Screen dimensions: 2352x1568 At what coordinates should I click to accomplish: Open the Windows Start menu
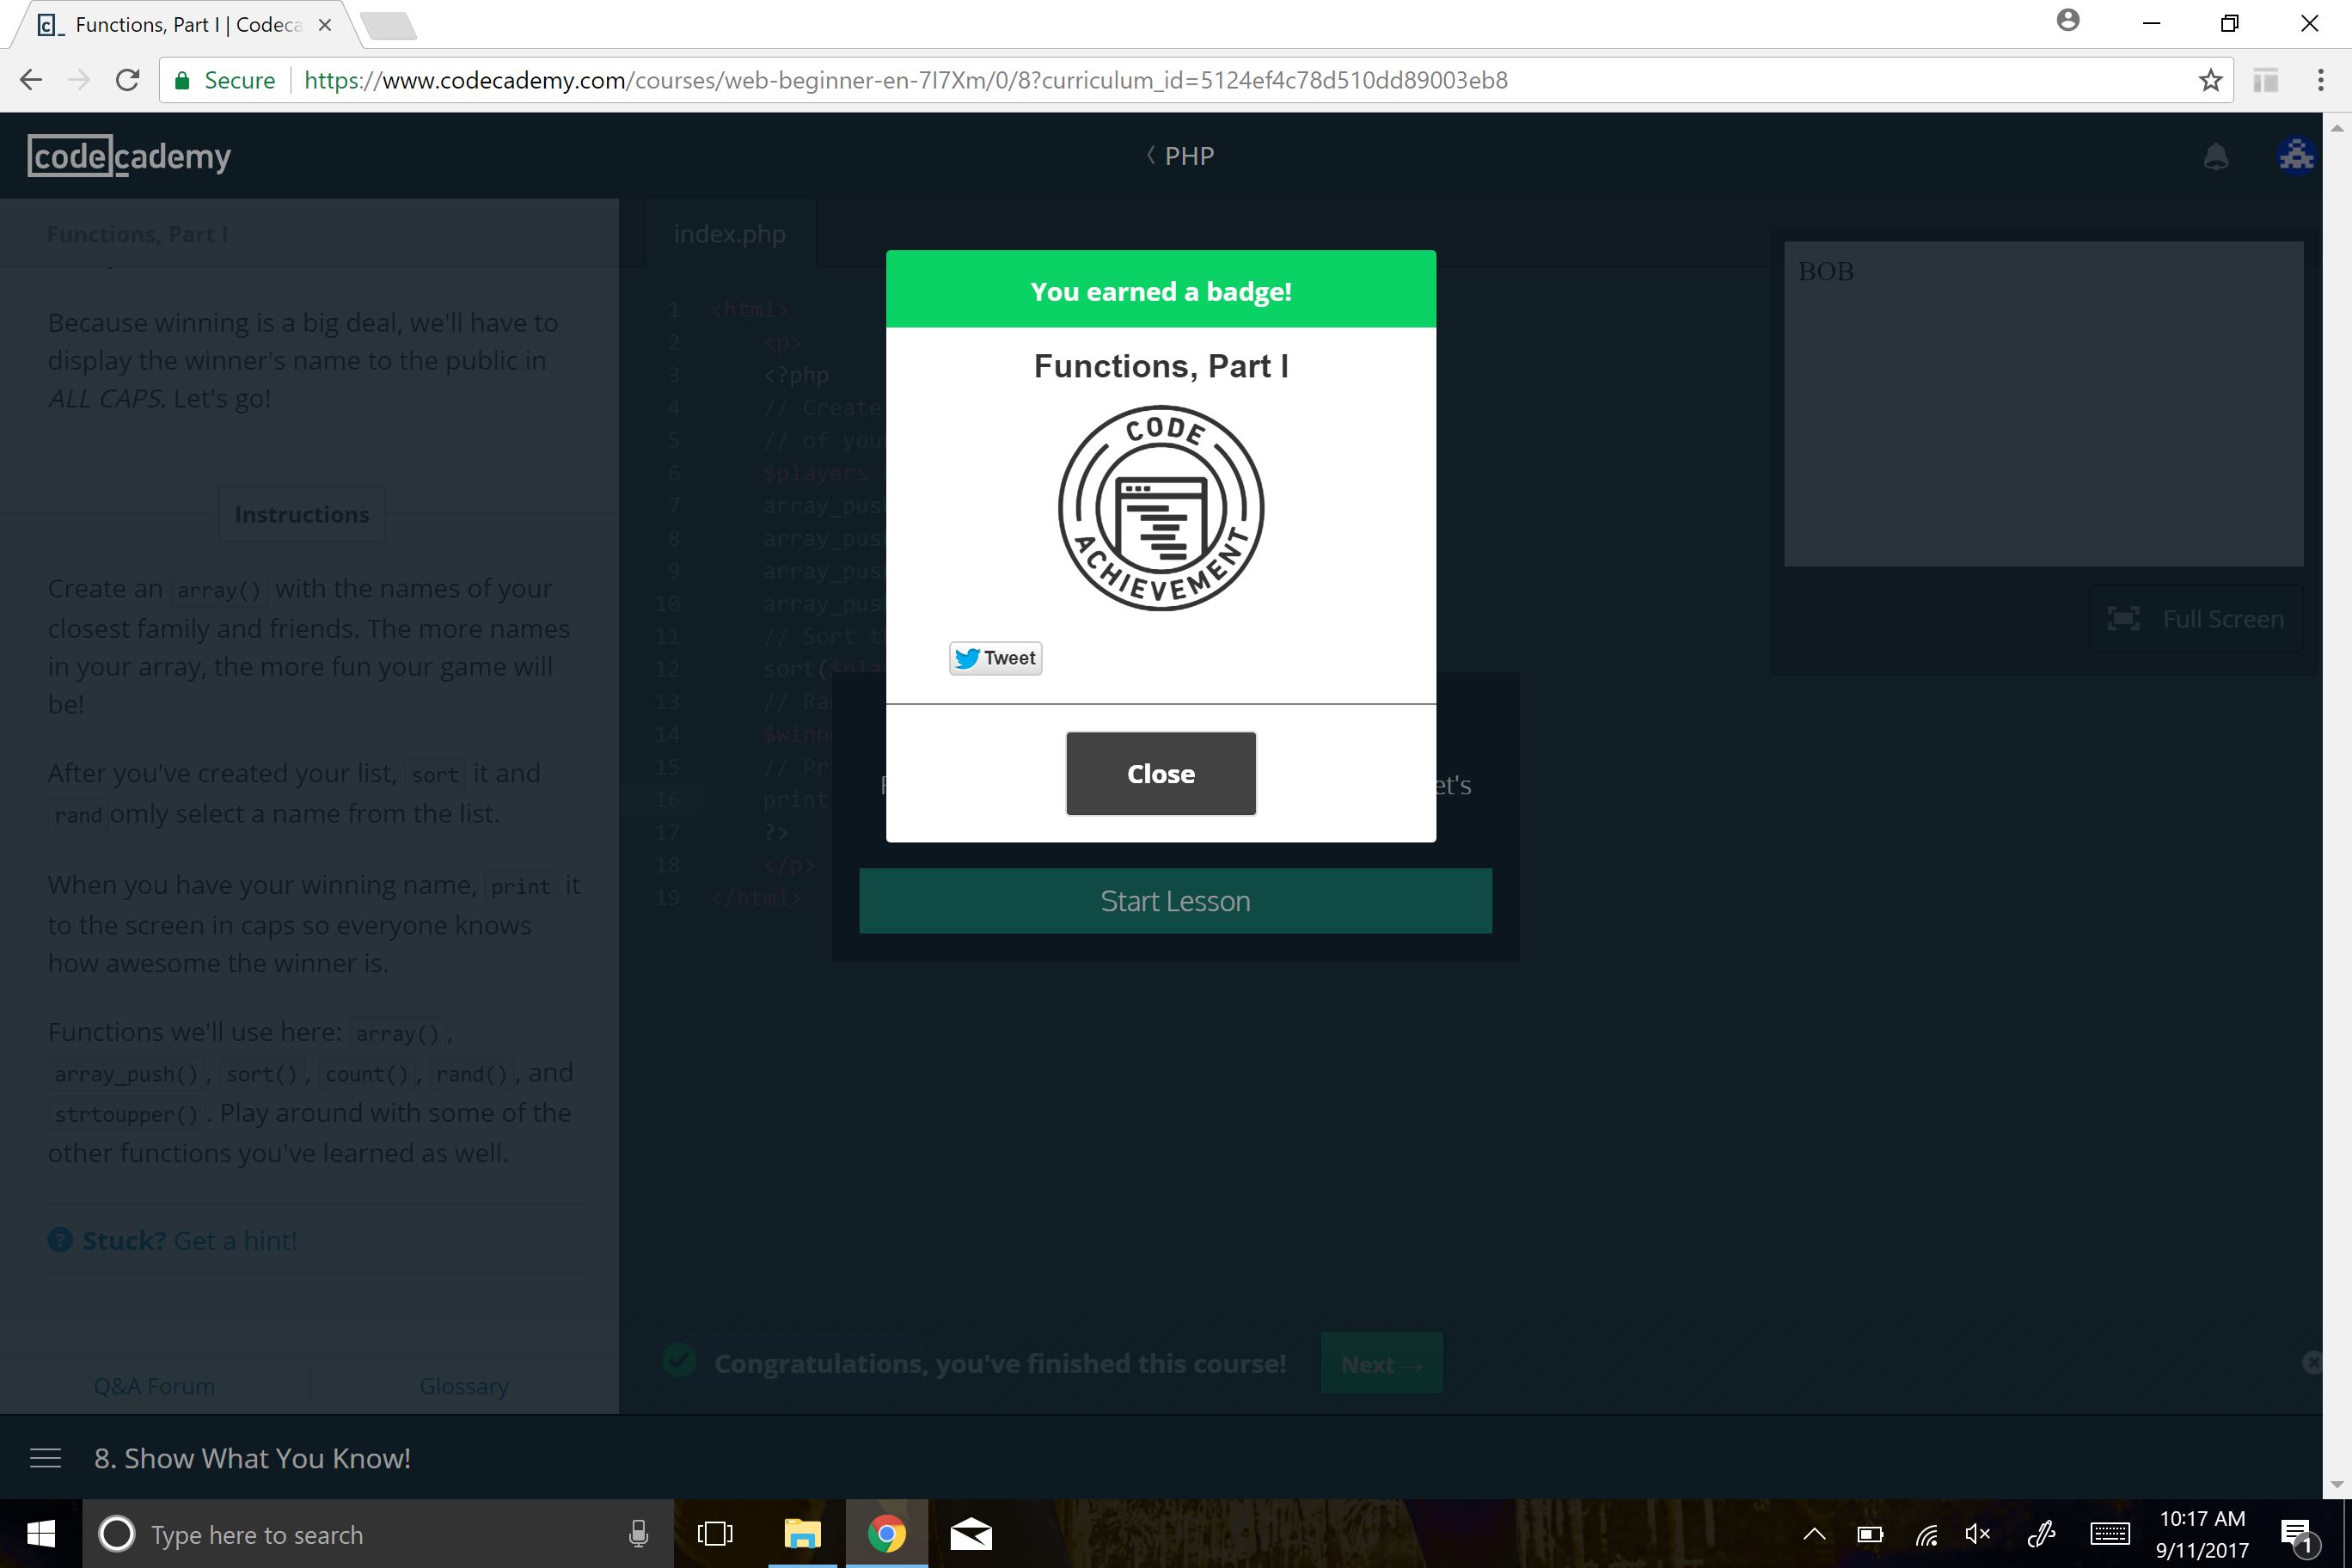41,1533
